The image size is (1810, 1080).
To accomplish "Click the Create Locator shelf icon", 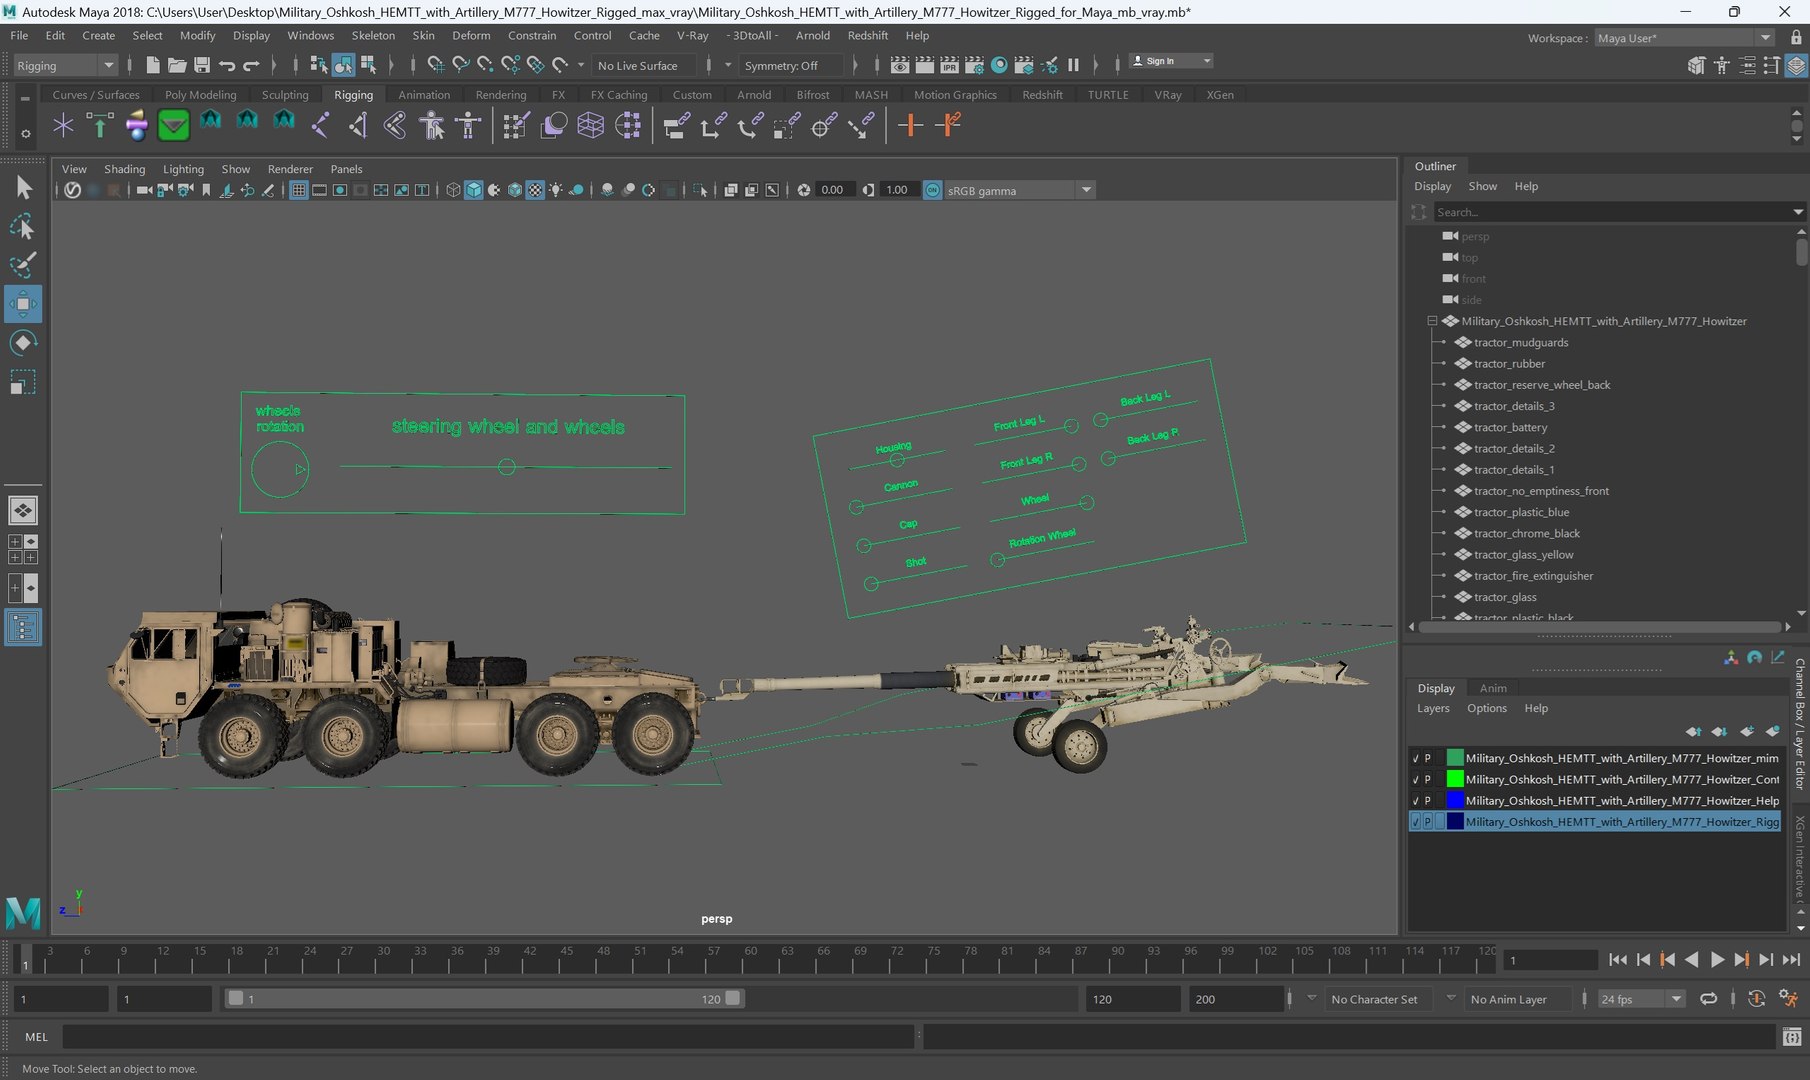I will pos(63,126).
